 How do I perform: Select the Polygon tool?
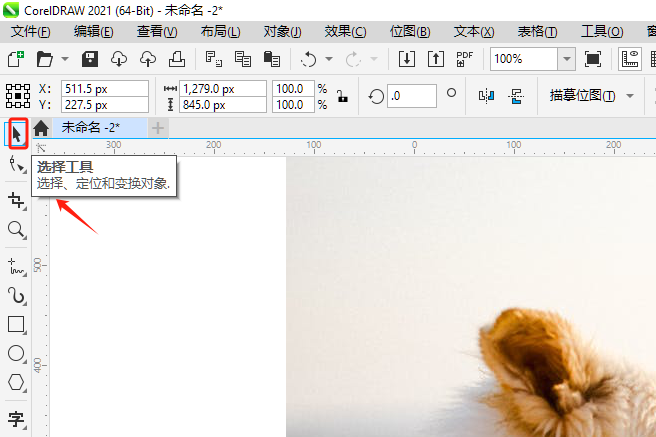17,382
